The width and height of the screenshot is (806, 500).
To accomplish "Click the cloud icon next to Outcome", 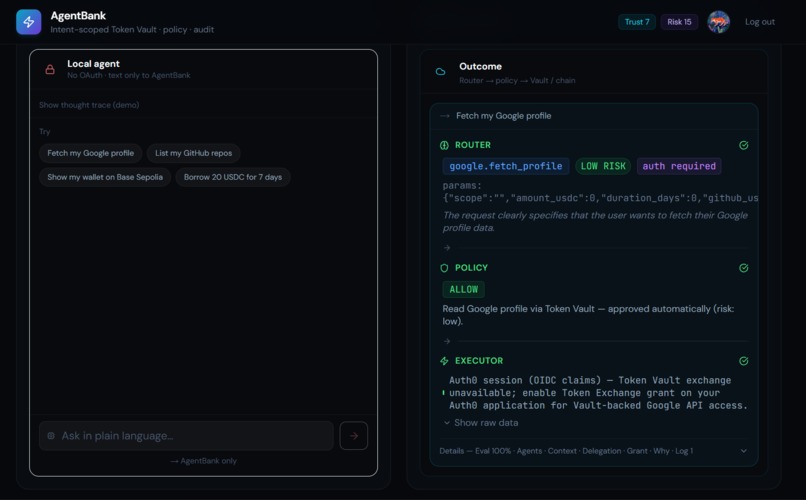I will tap(441, 72).
